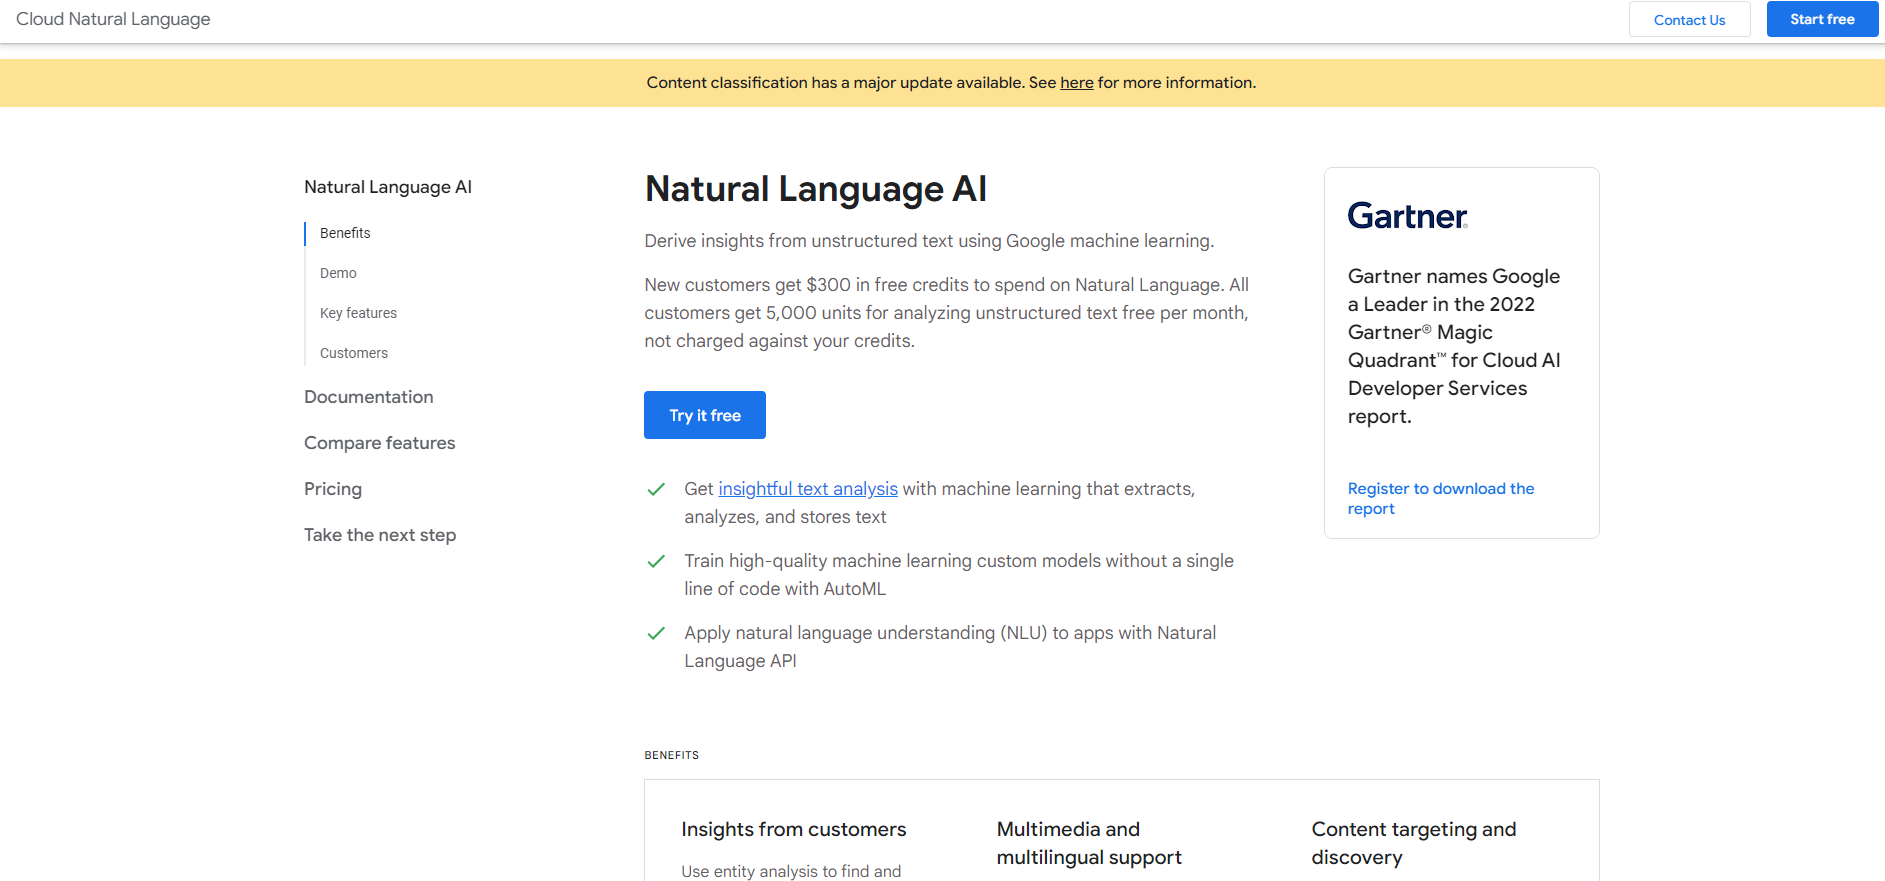Click Cloud Natural Language header title
The height and width of the screenshot is (881, 1885).
113,19
